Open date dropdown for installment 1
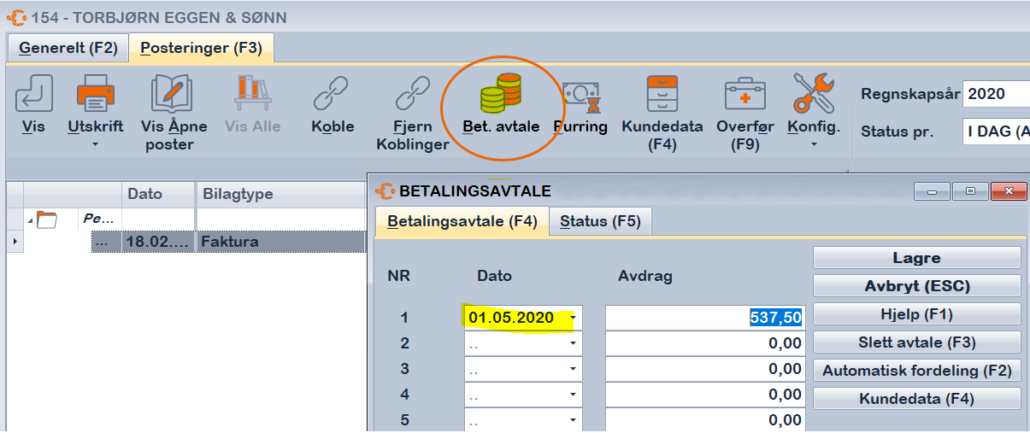The image size is (1030, 433). 573,318
